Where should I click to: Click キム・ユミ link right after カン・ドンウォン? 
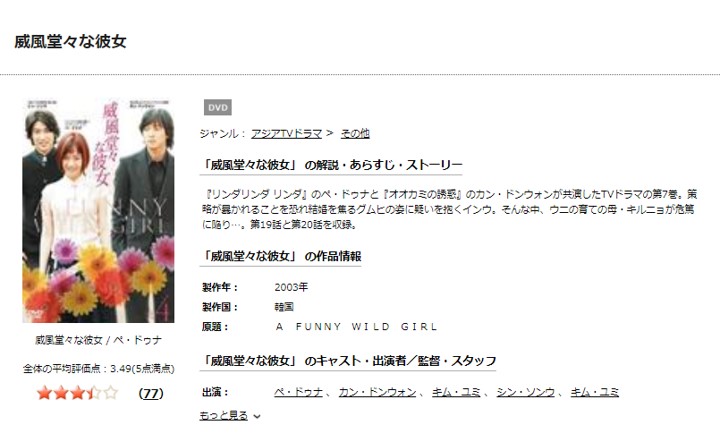click(456, 392)
